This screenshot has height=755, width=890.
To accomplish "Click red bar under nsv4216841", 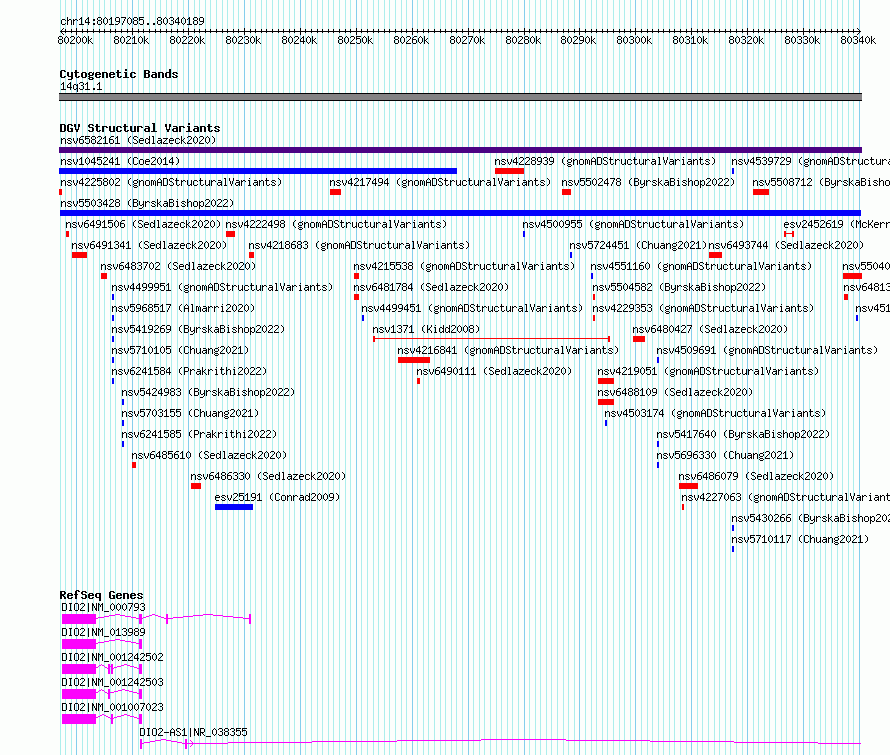I will (x=414, y=360).
